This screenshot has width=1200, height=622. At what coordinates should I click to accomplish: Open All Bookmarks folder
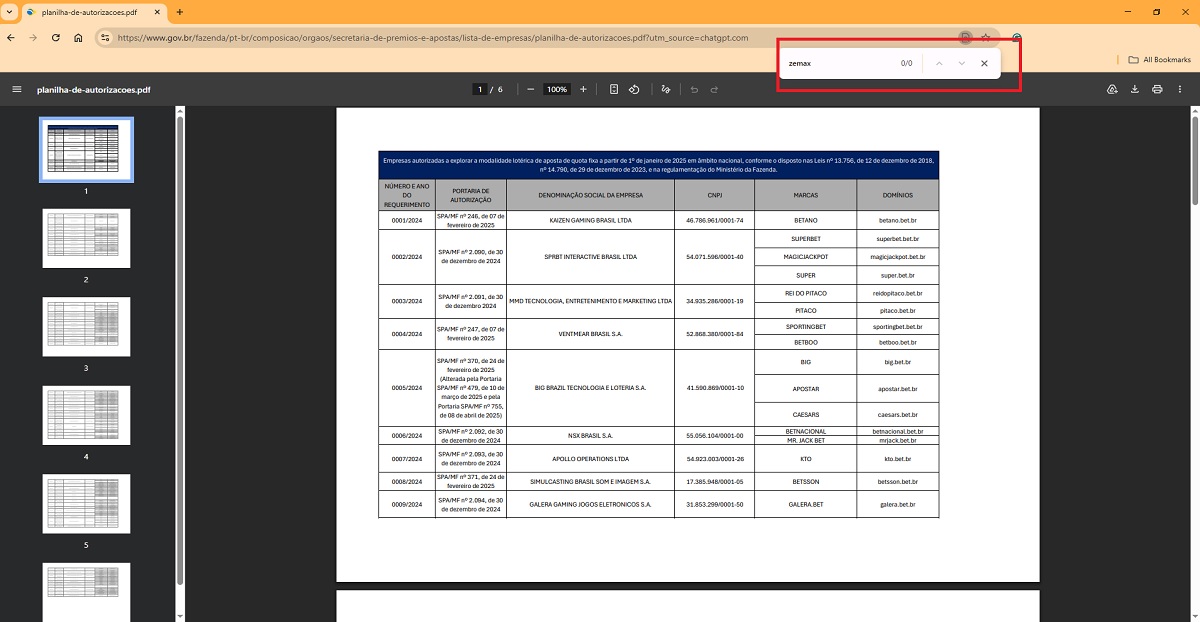[1159, 60]
